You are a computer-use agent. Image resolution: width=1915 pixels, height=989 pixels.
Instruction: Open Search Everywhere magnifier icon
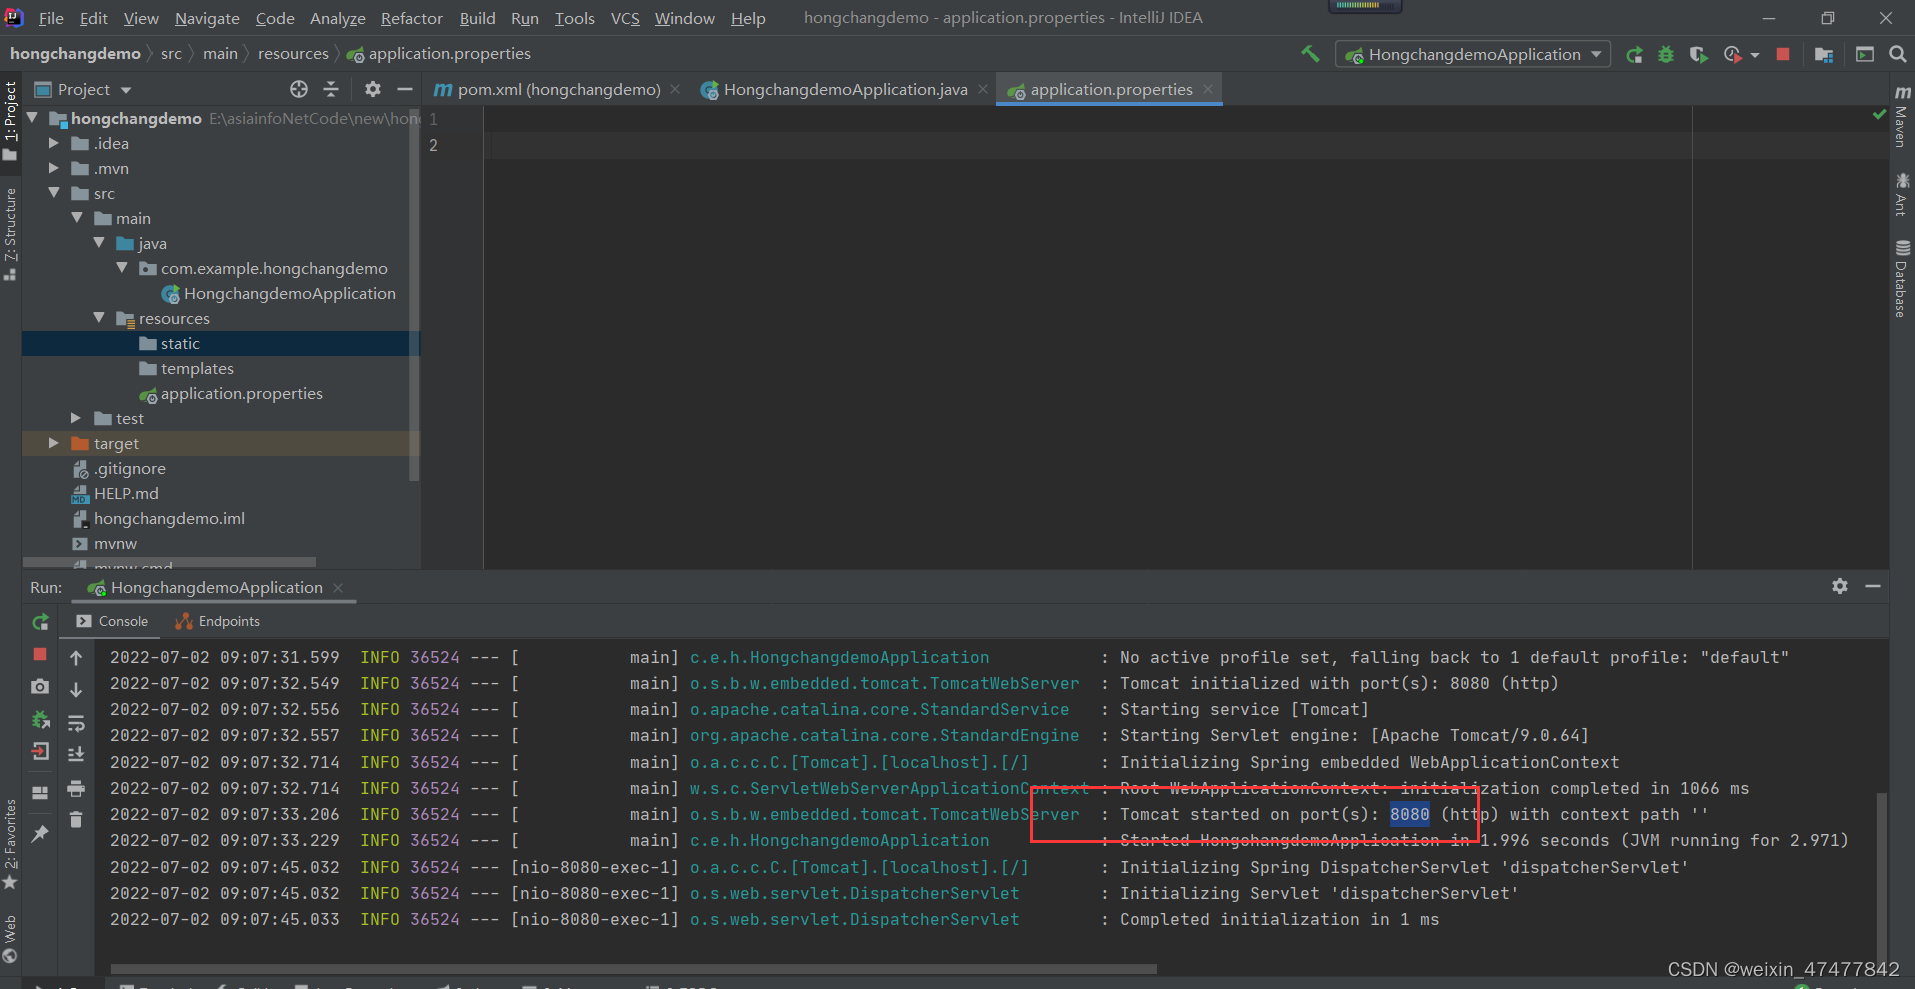coord(1897,55)
